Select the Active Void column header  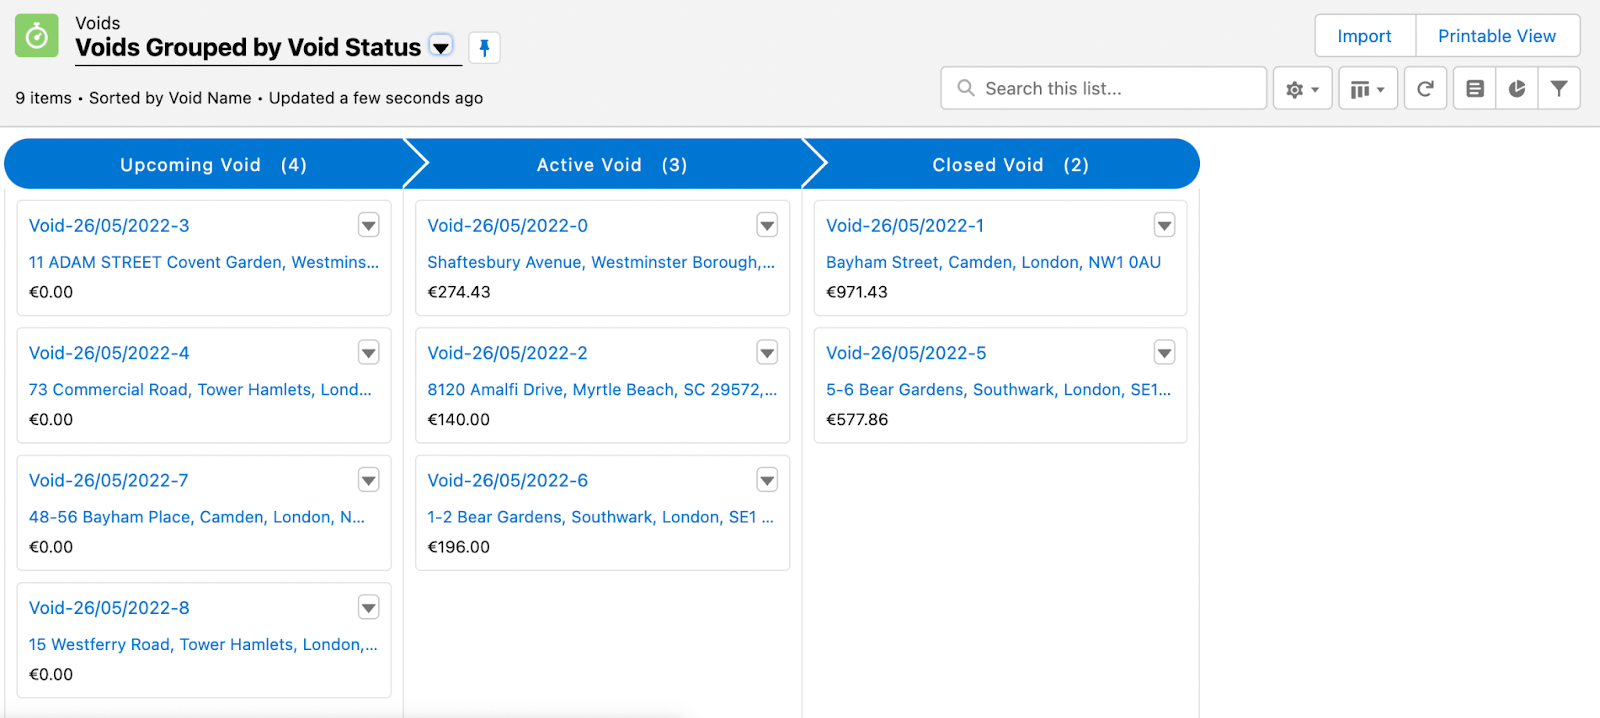tap(610, 165)
